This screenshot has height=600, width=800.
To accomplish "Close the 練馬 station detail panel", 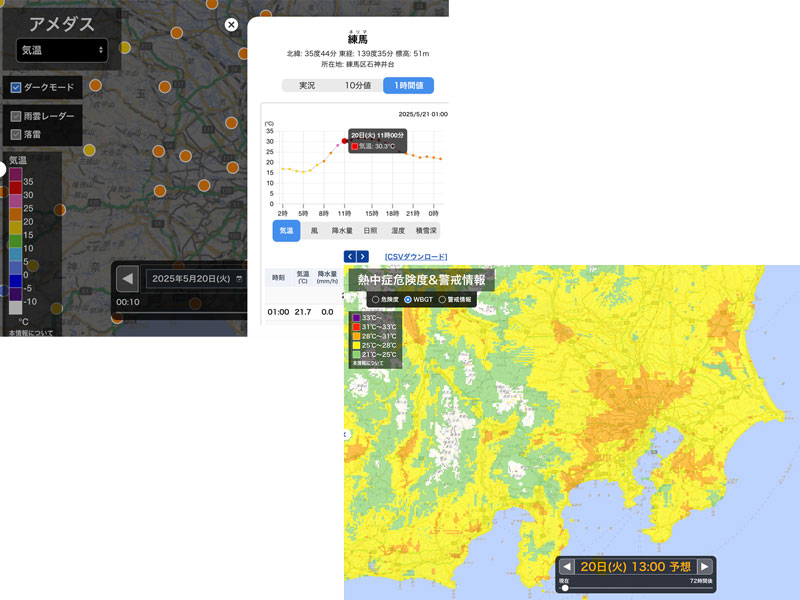I will [232, 25].
